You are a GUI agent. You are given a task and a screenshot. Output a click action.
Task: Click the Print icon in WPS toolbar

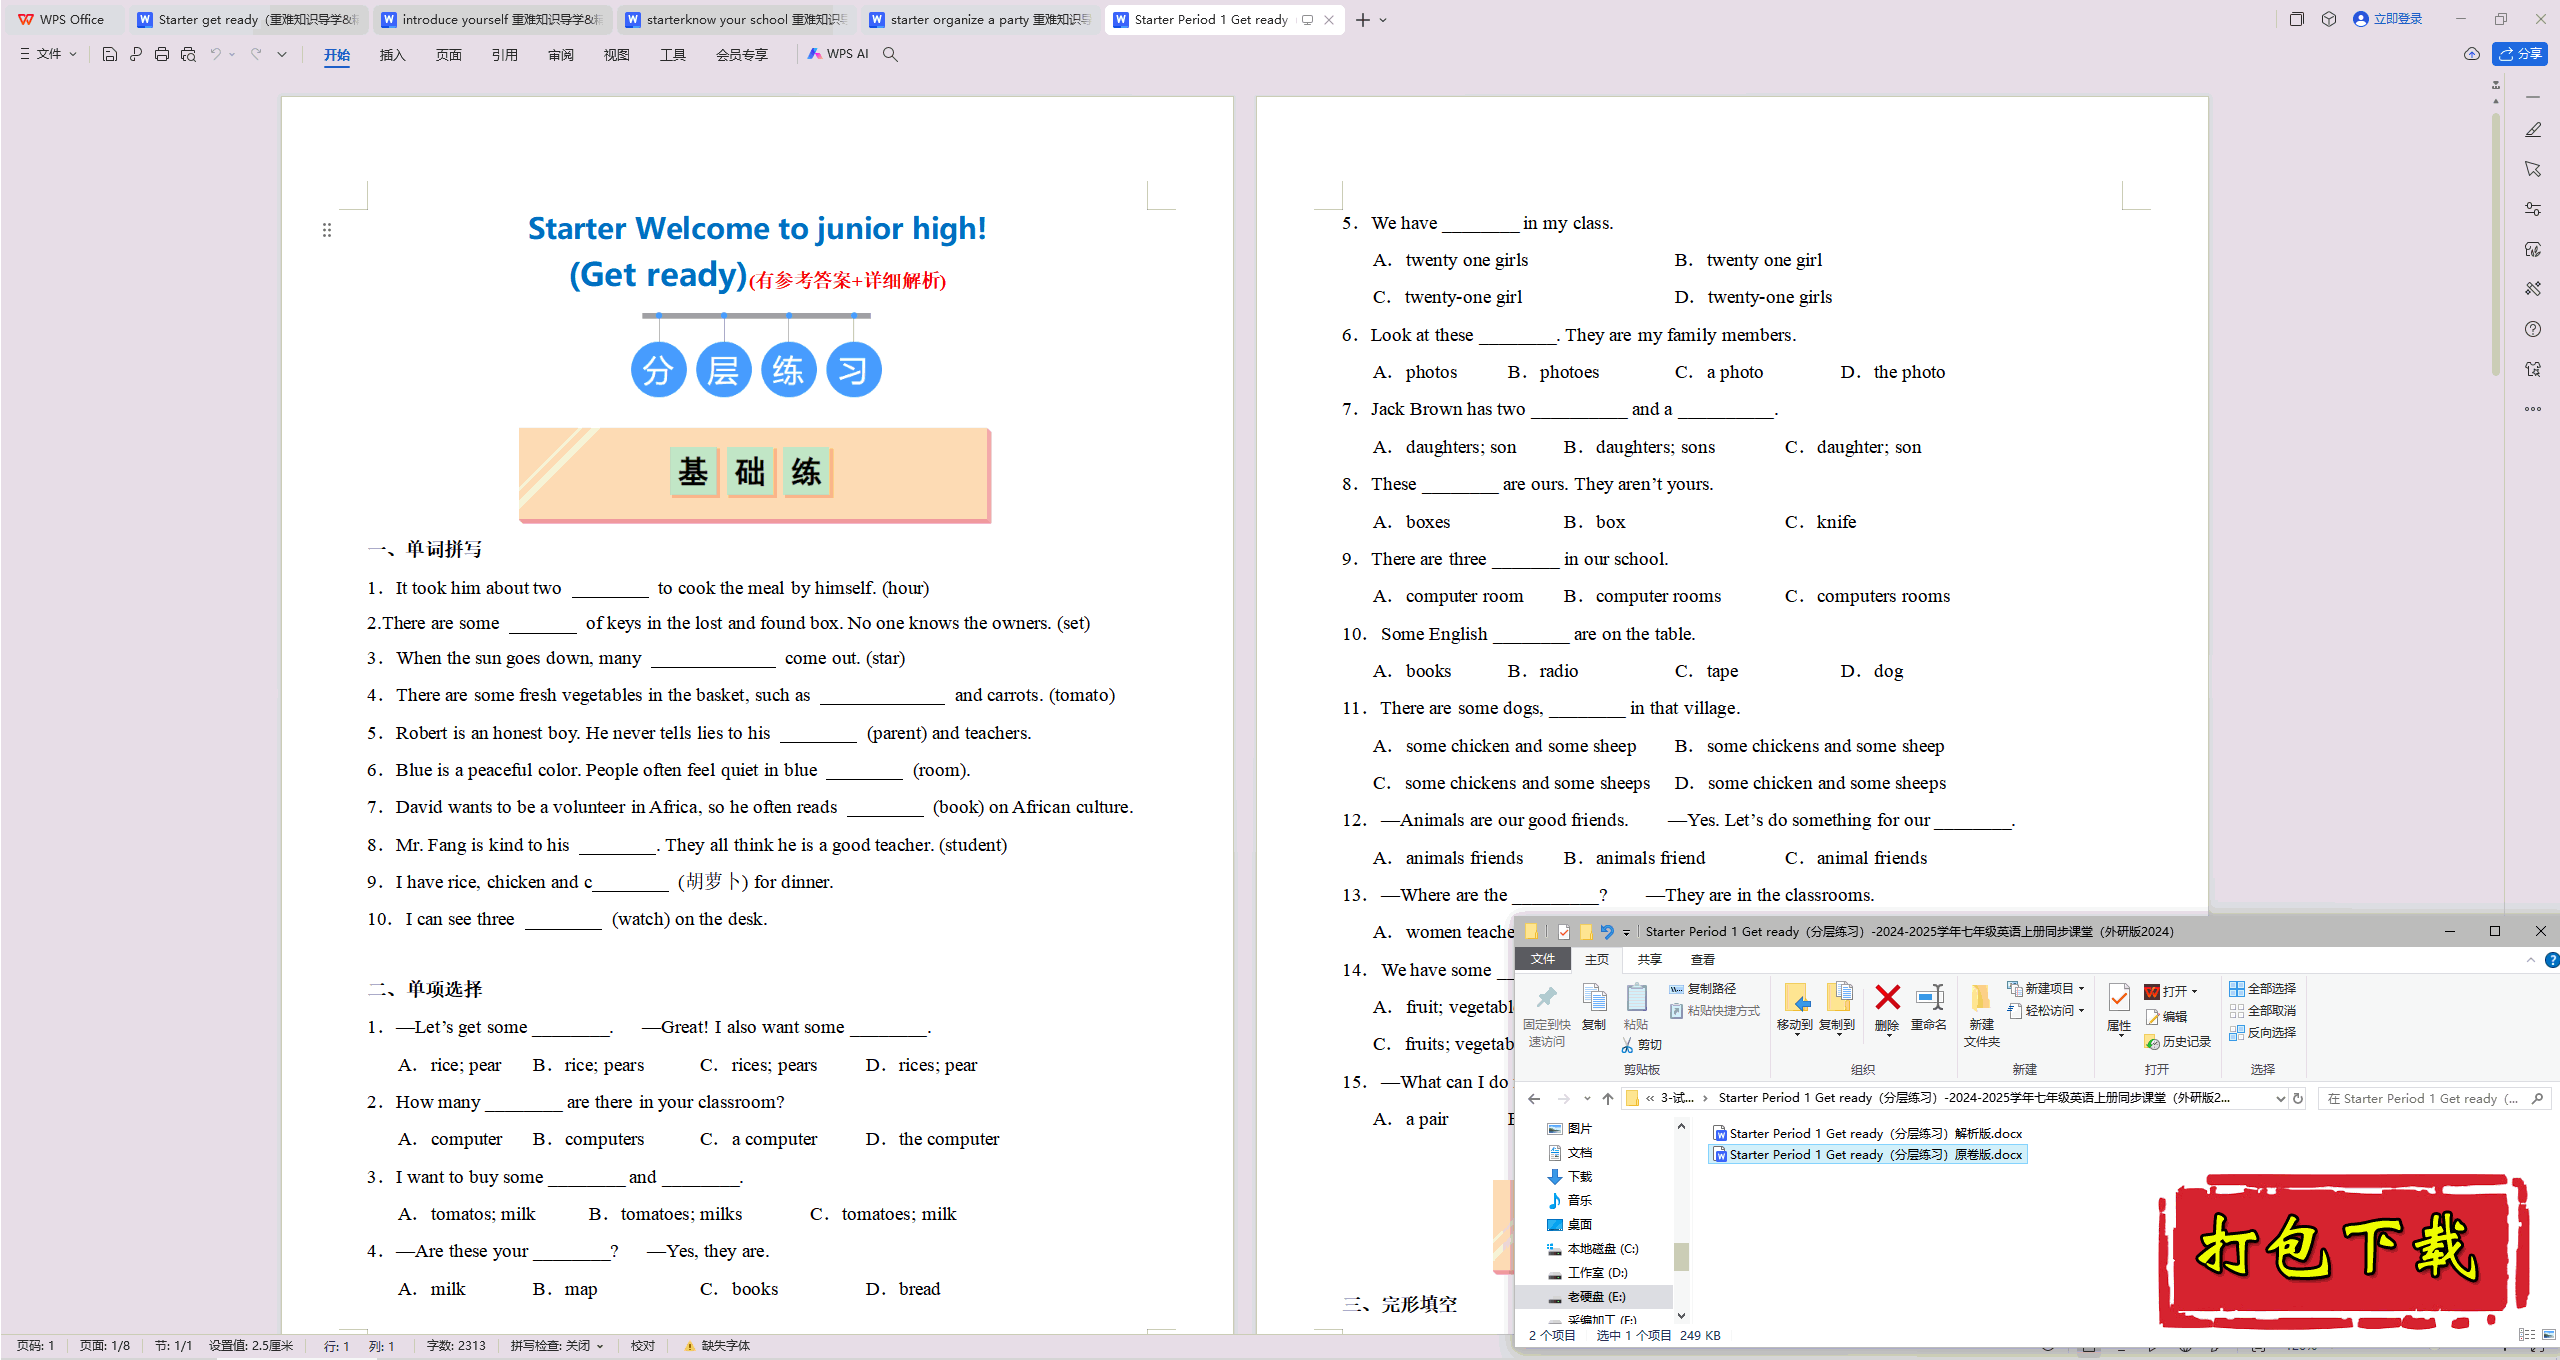click(x=161, y=54)
